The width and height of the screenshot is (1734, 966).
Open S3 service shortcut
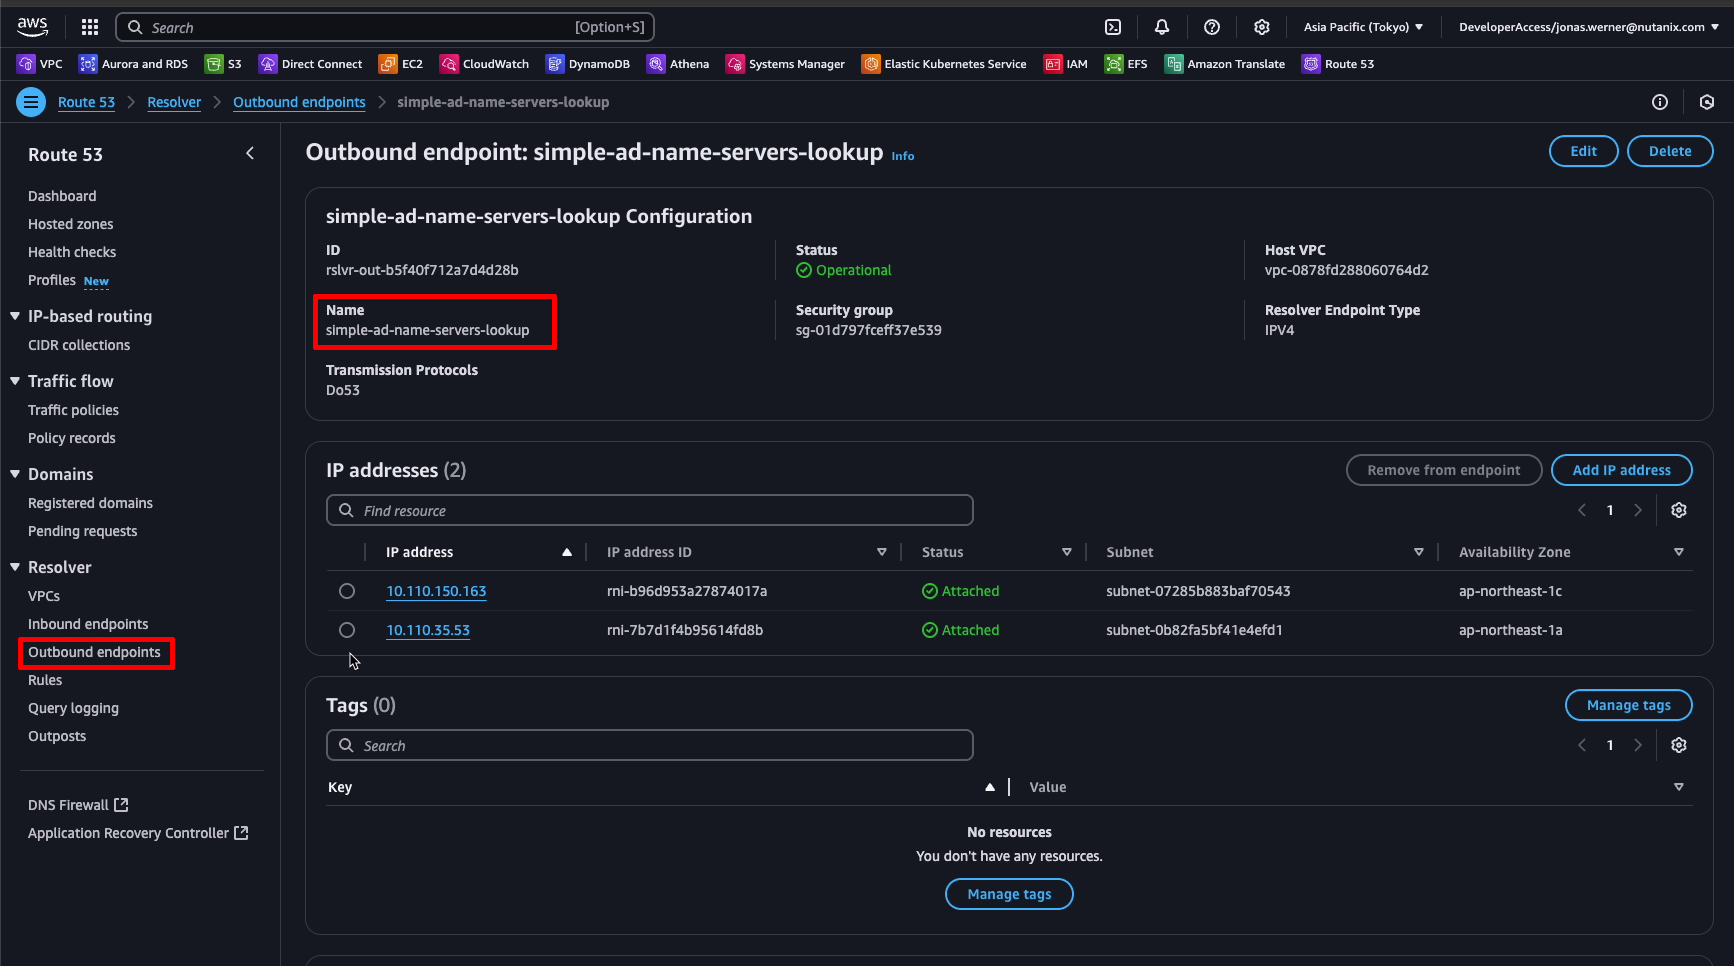pyautogui.click(x=223, y=64)
